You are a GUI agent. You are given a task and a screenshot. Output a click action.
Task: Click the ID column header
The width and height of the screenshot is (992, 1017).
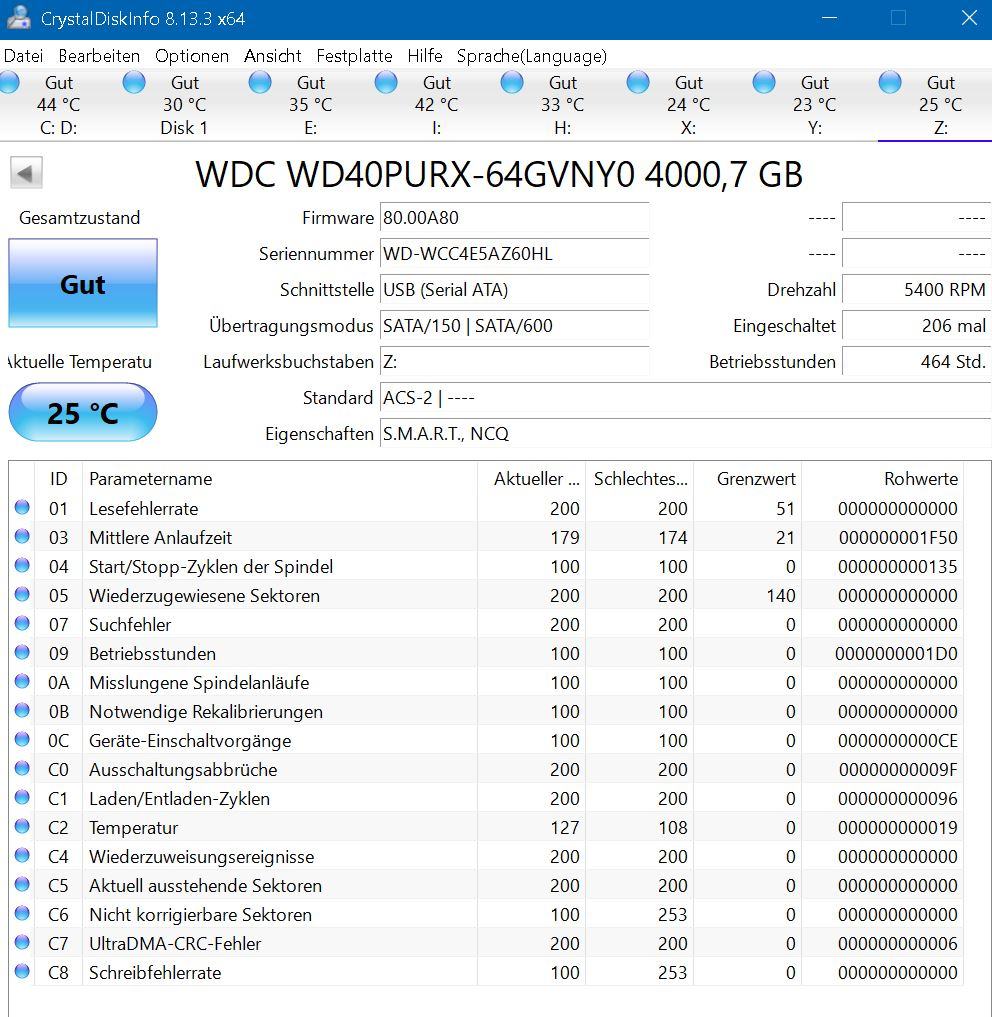coord(58,479)
